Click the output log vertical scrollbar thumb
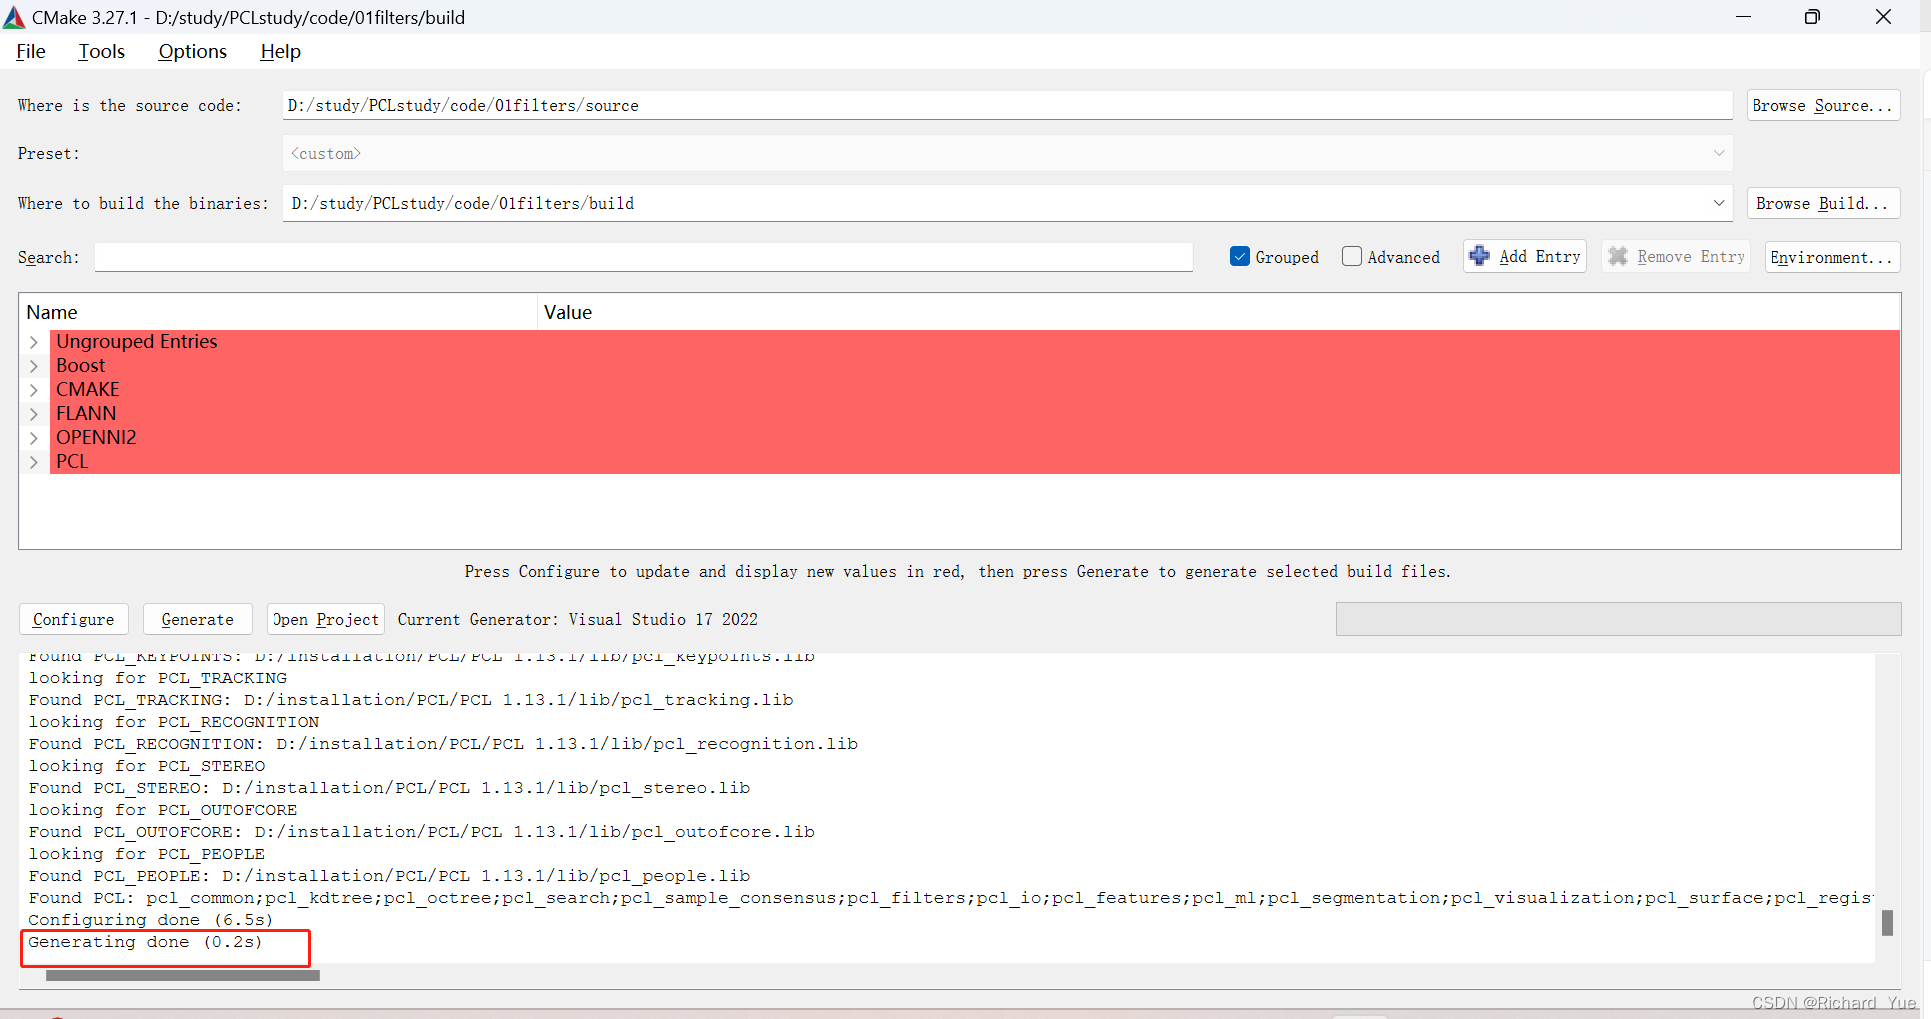This screenshot has height=1019, width=1931. (x=1887, y=922)
